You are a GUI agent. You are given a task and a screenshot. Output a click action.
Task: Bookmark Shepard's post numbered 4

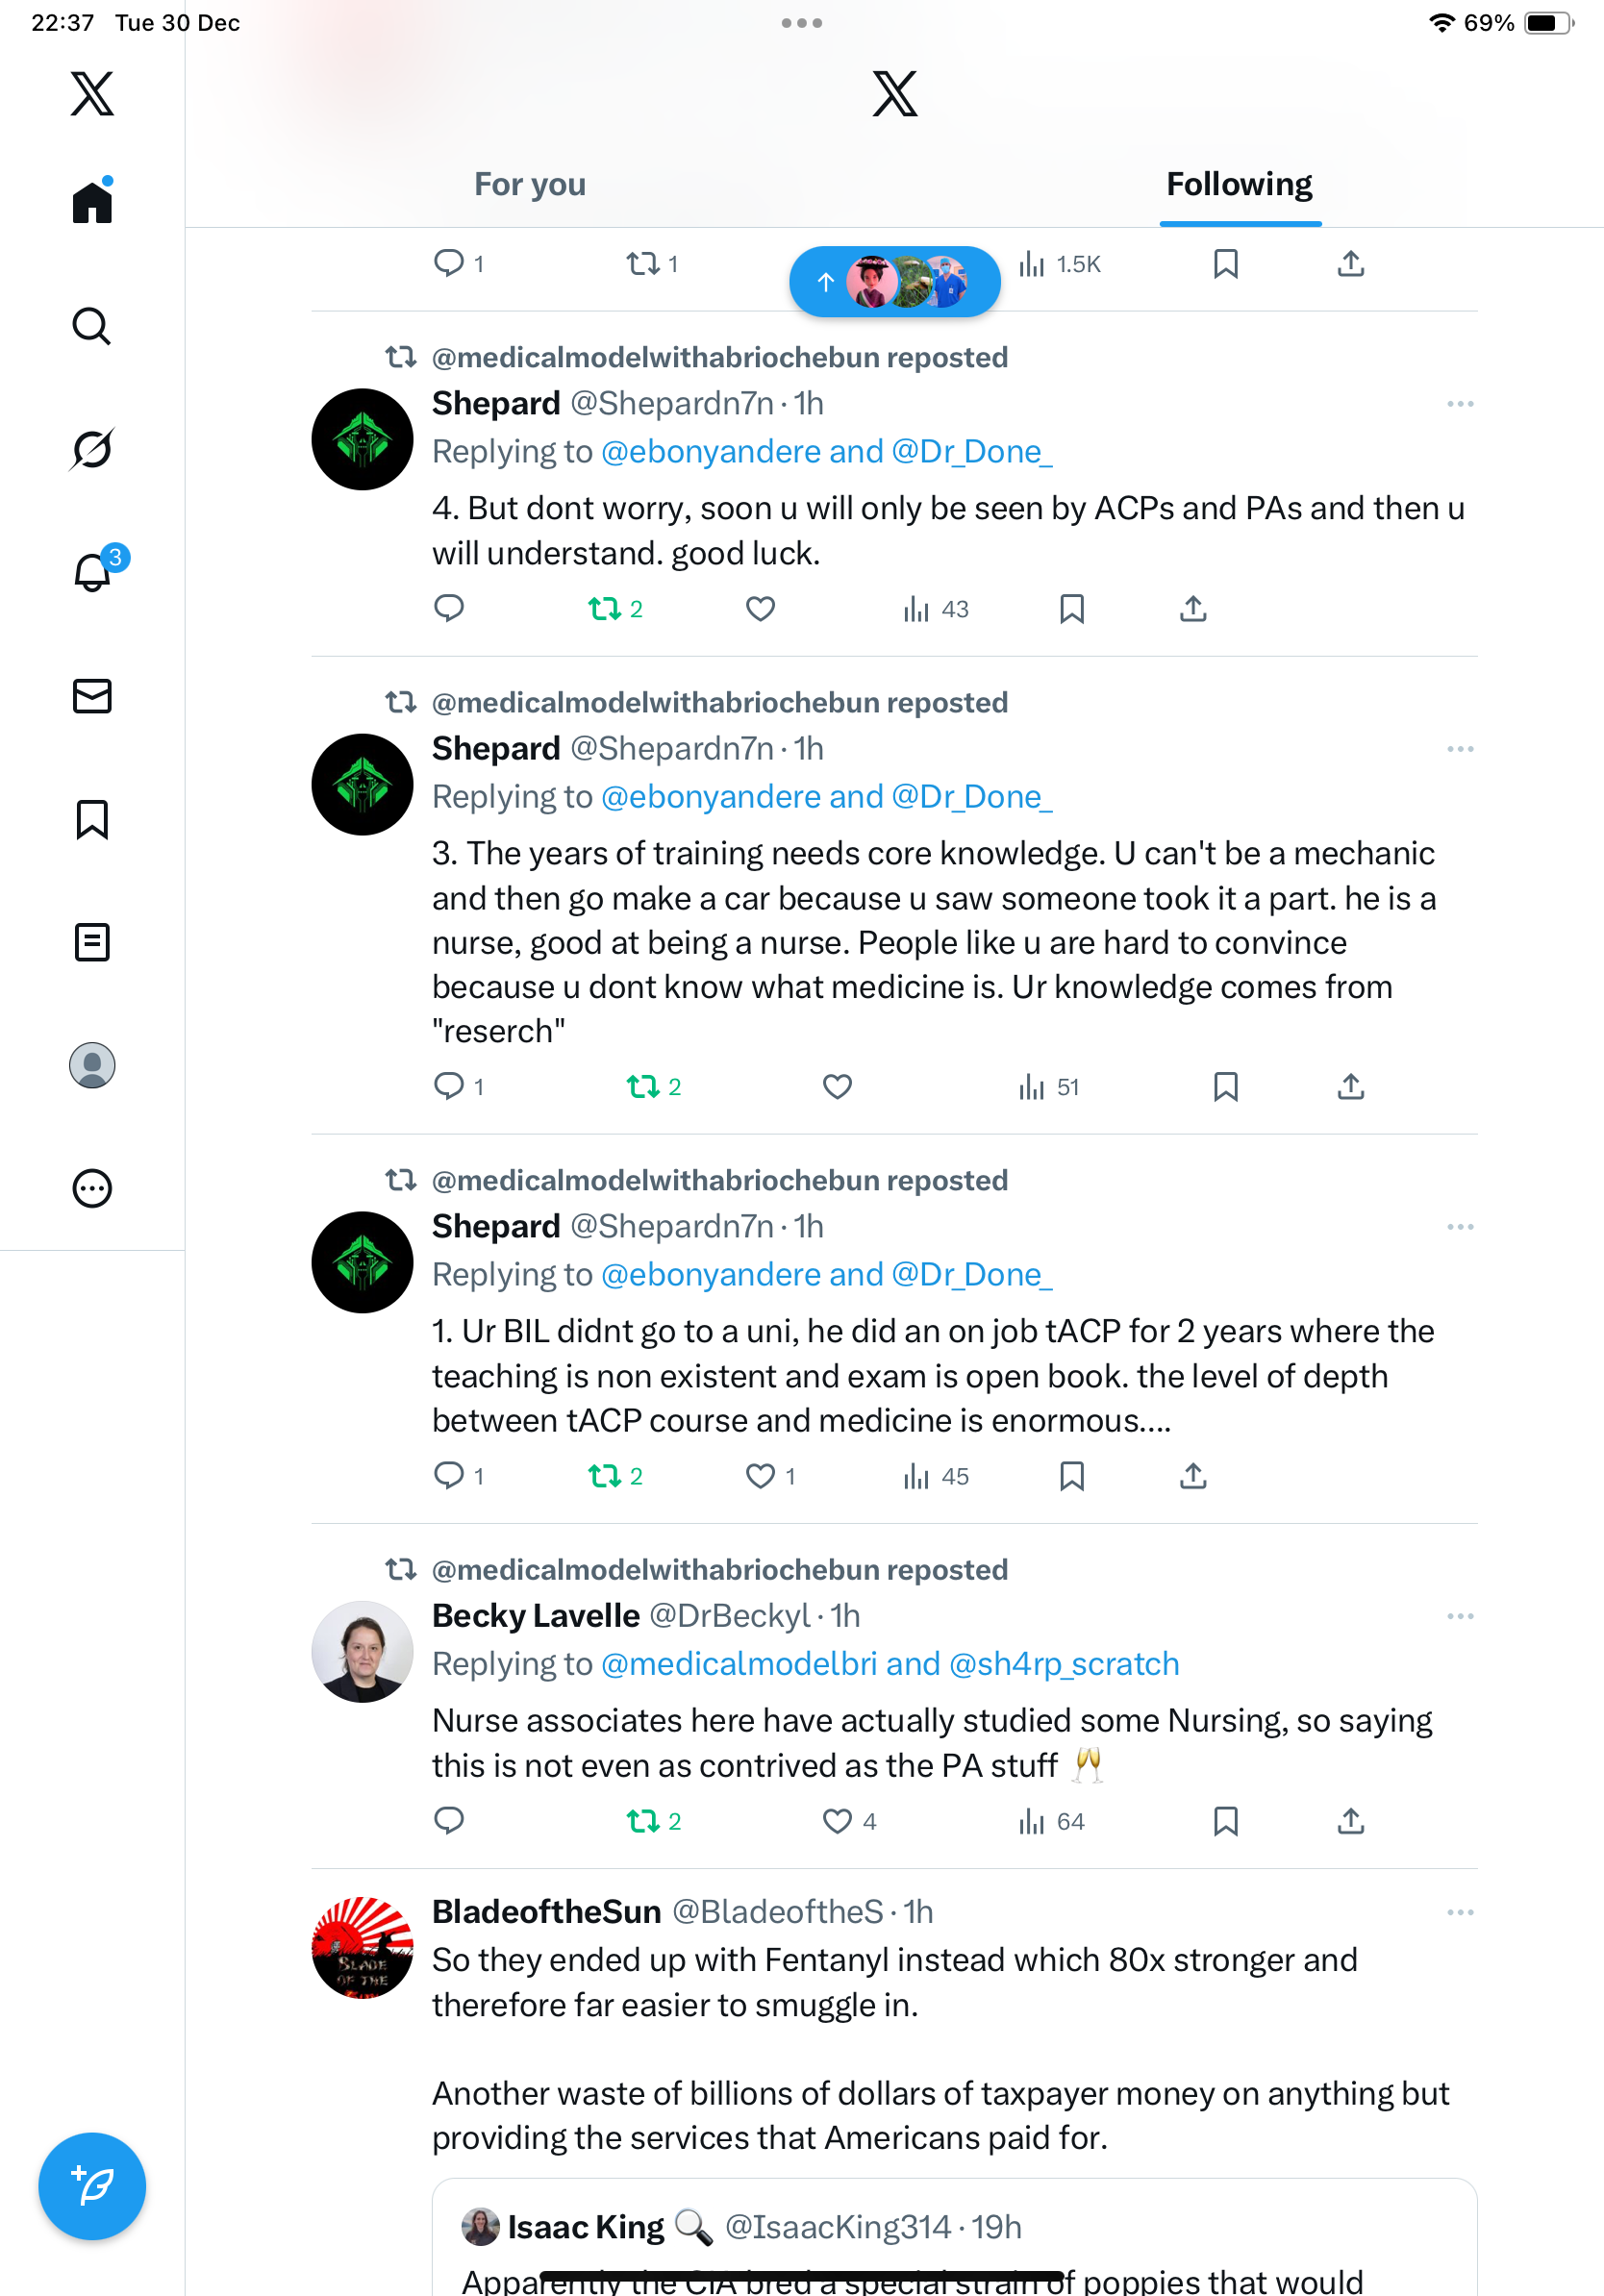[x=1071, y=609]
